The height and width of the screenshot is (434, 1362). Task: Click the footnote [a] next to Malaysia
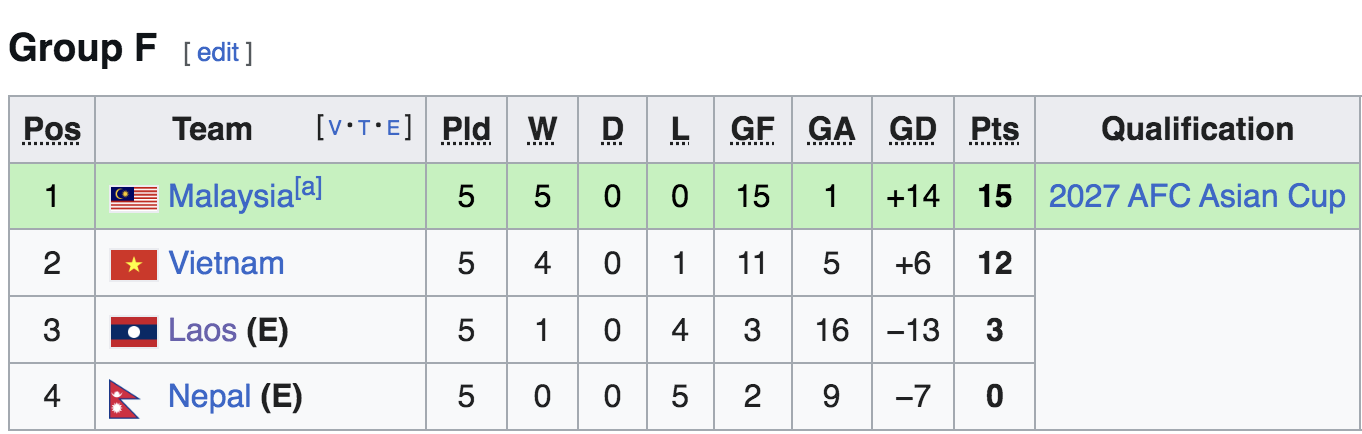307,189
